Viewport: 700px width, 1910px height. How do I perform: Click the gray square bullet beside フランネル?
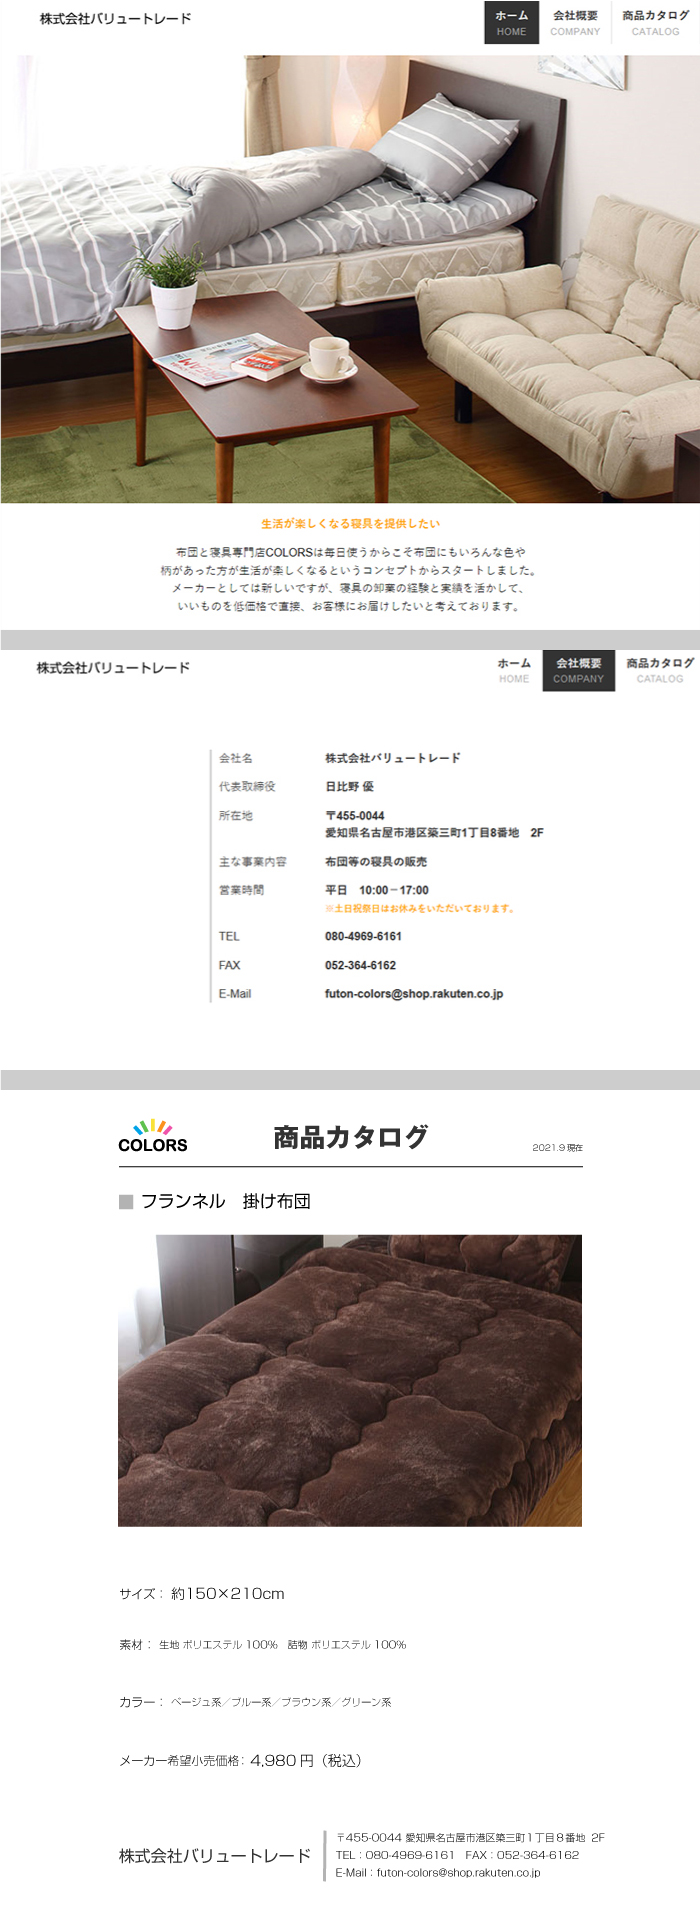pyautogui.click(x=126, y=1202)
